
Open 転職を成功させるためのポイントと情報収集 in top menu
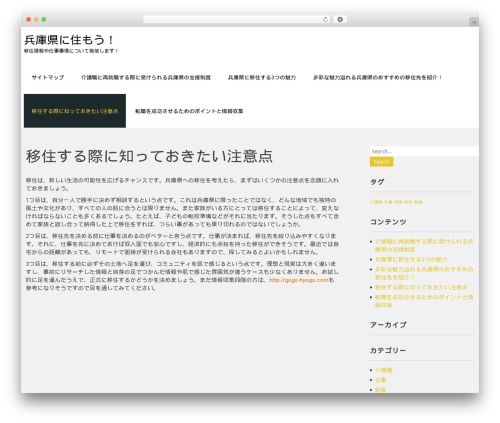(189, 111)
